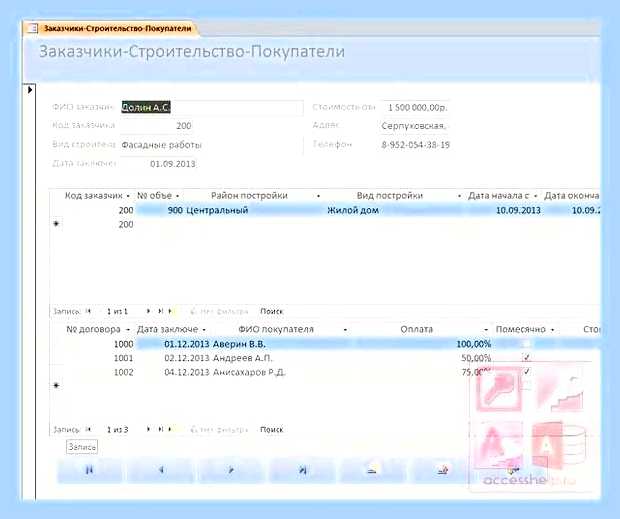Image resolution: width=620 pixels, height=519 pixels.
Task: Click the object number cell 900
Action: point(159,210)
